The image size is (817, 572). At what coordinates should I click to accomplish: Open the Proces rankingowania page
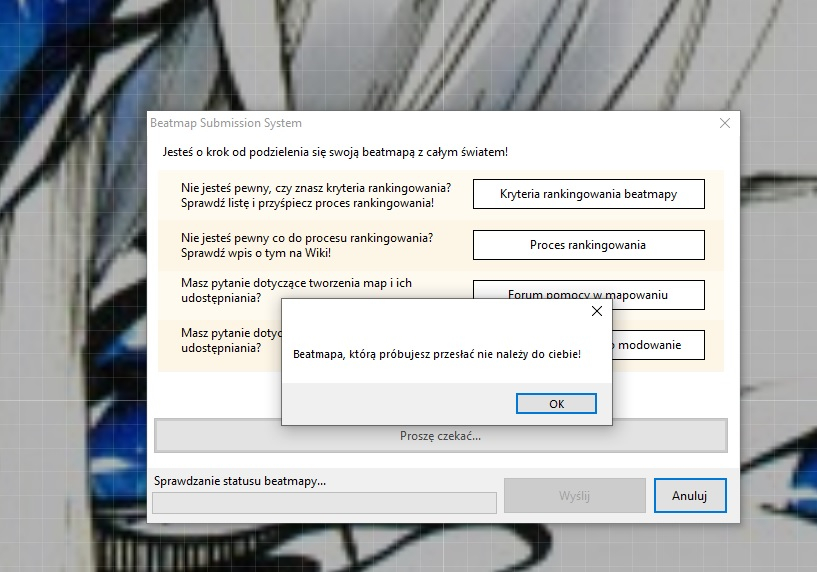[589, 245]
